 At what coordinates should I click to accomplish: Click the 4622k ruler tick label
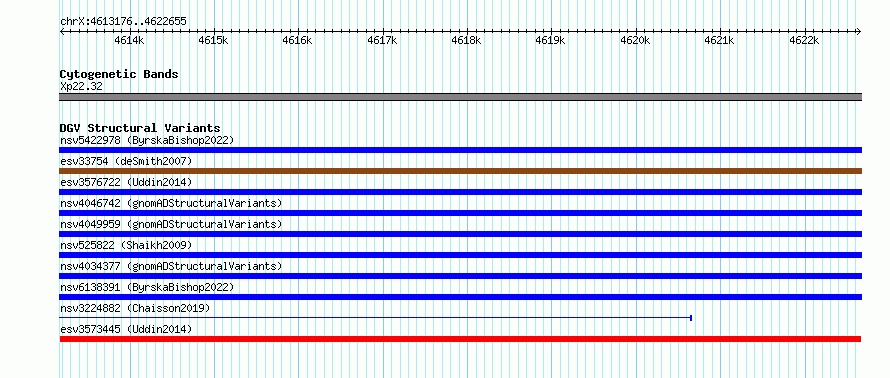coord(804,40)
